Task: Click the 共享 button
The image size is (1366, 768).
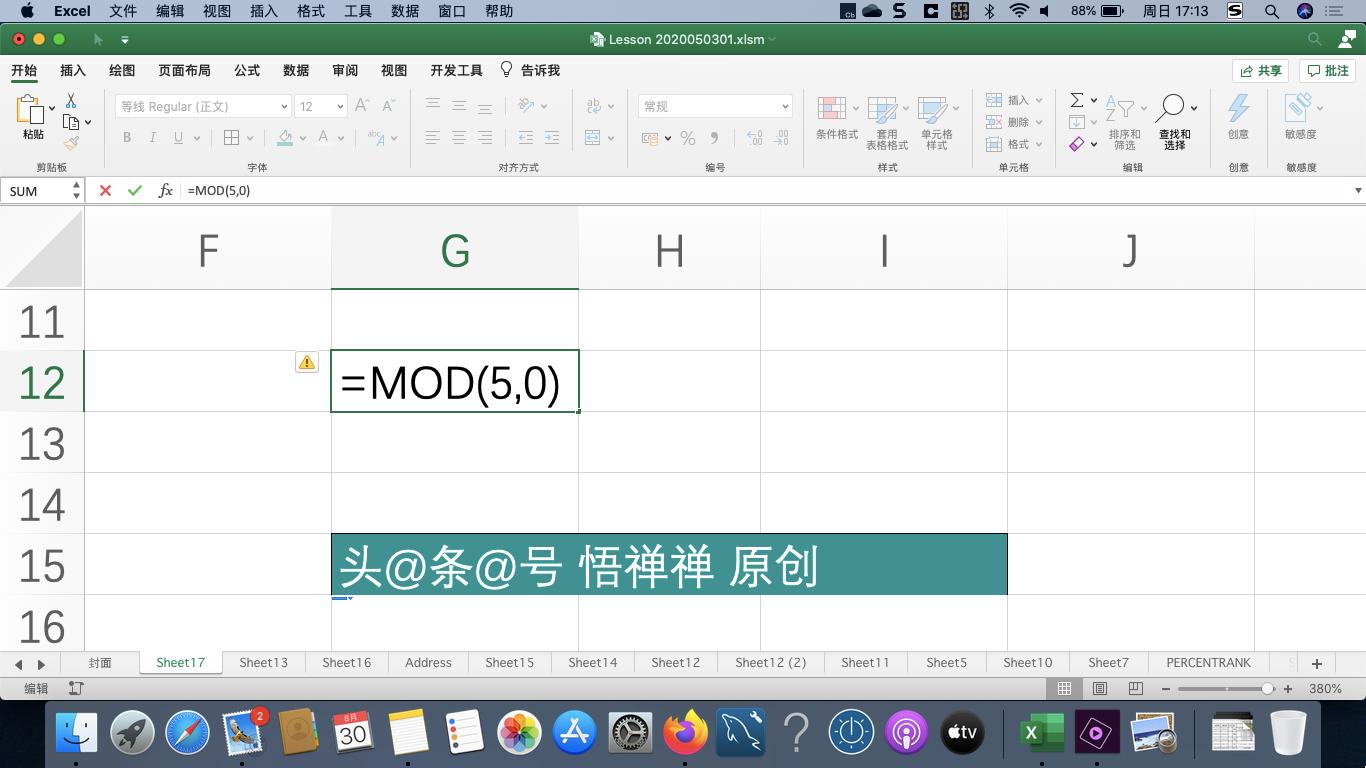Action: 1259,70
